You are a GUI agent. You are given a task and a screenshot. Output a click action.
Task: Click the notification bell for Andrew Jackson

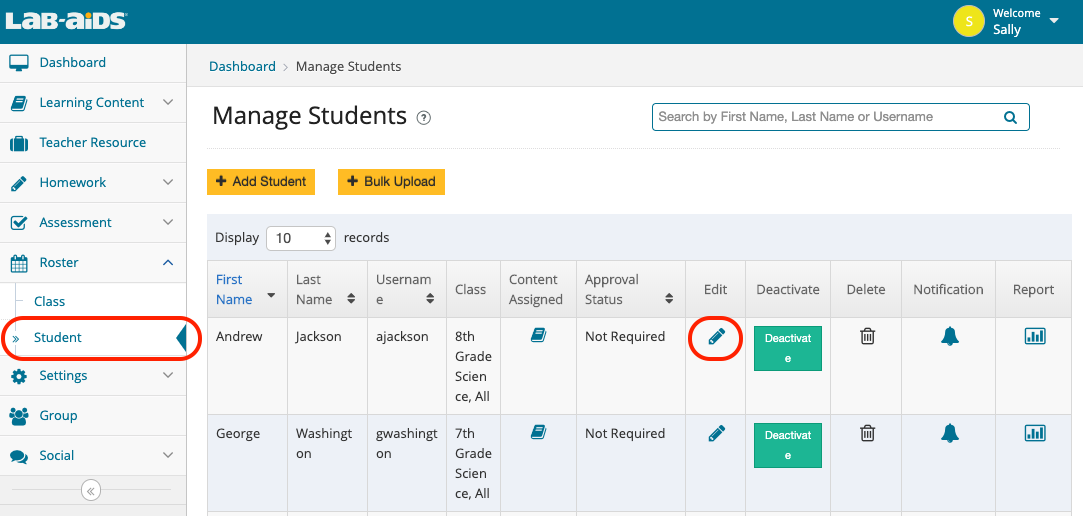click(x=949, y=337)
